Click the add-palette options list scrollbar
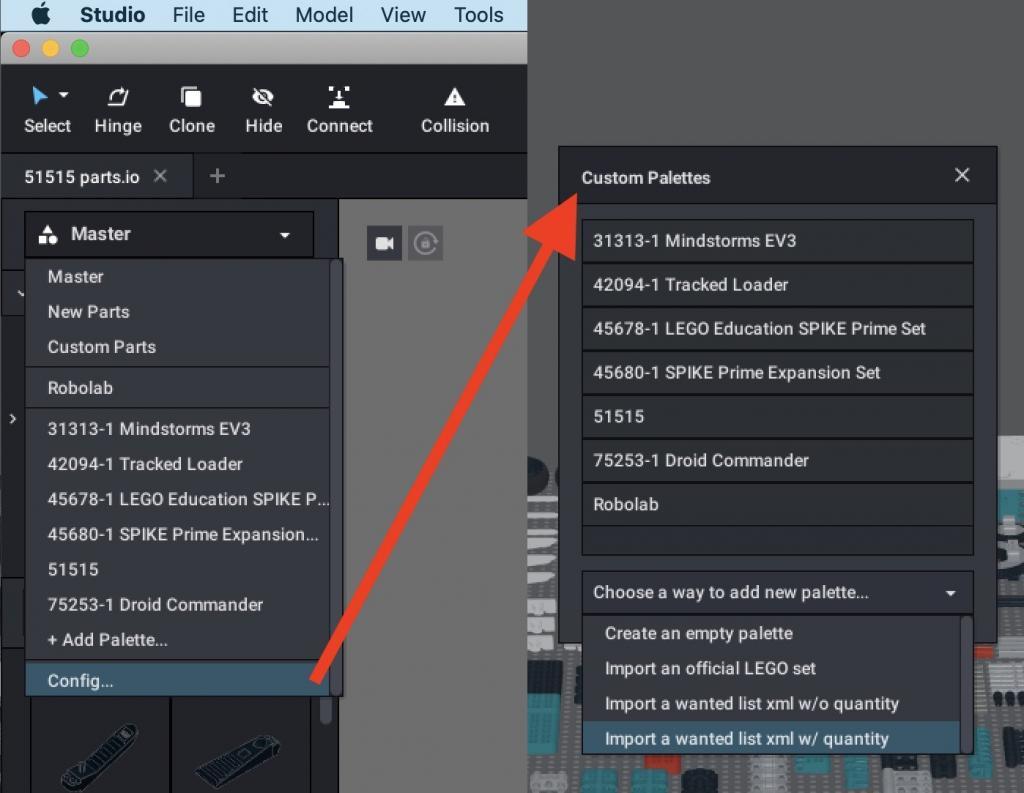The image size is (1024, 793). (966, 685)
